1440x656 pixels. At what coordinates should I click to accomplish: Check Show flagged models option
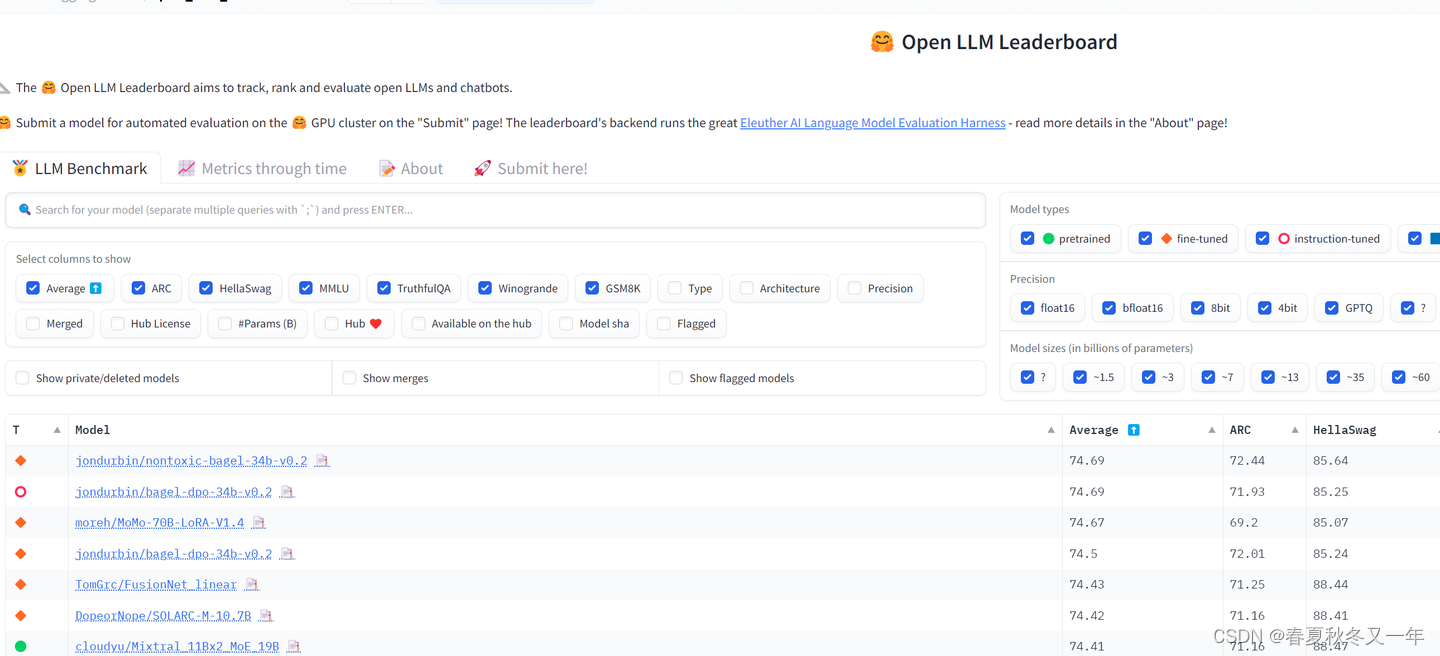tap(676, 378)
